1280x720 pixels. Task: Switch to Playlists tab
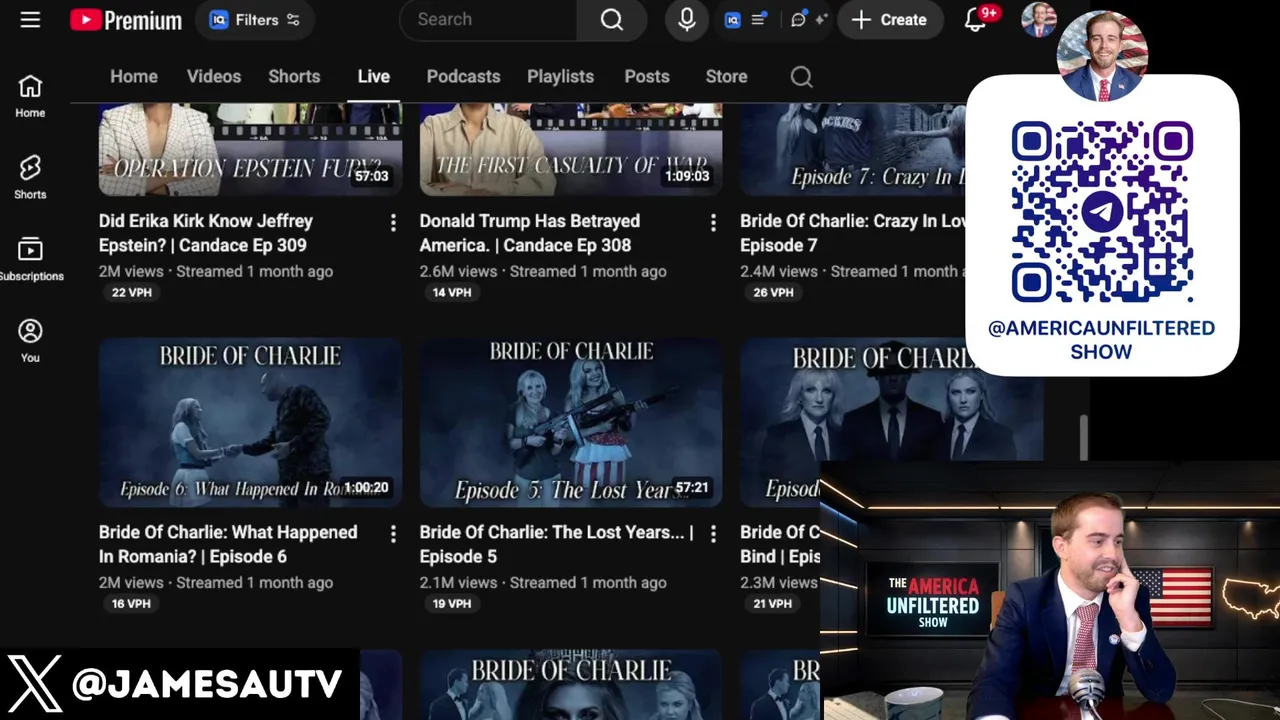click(560, 76)
